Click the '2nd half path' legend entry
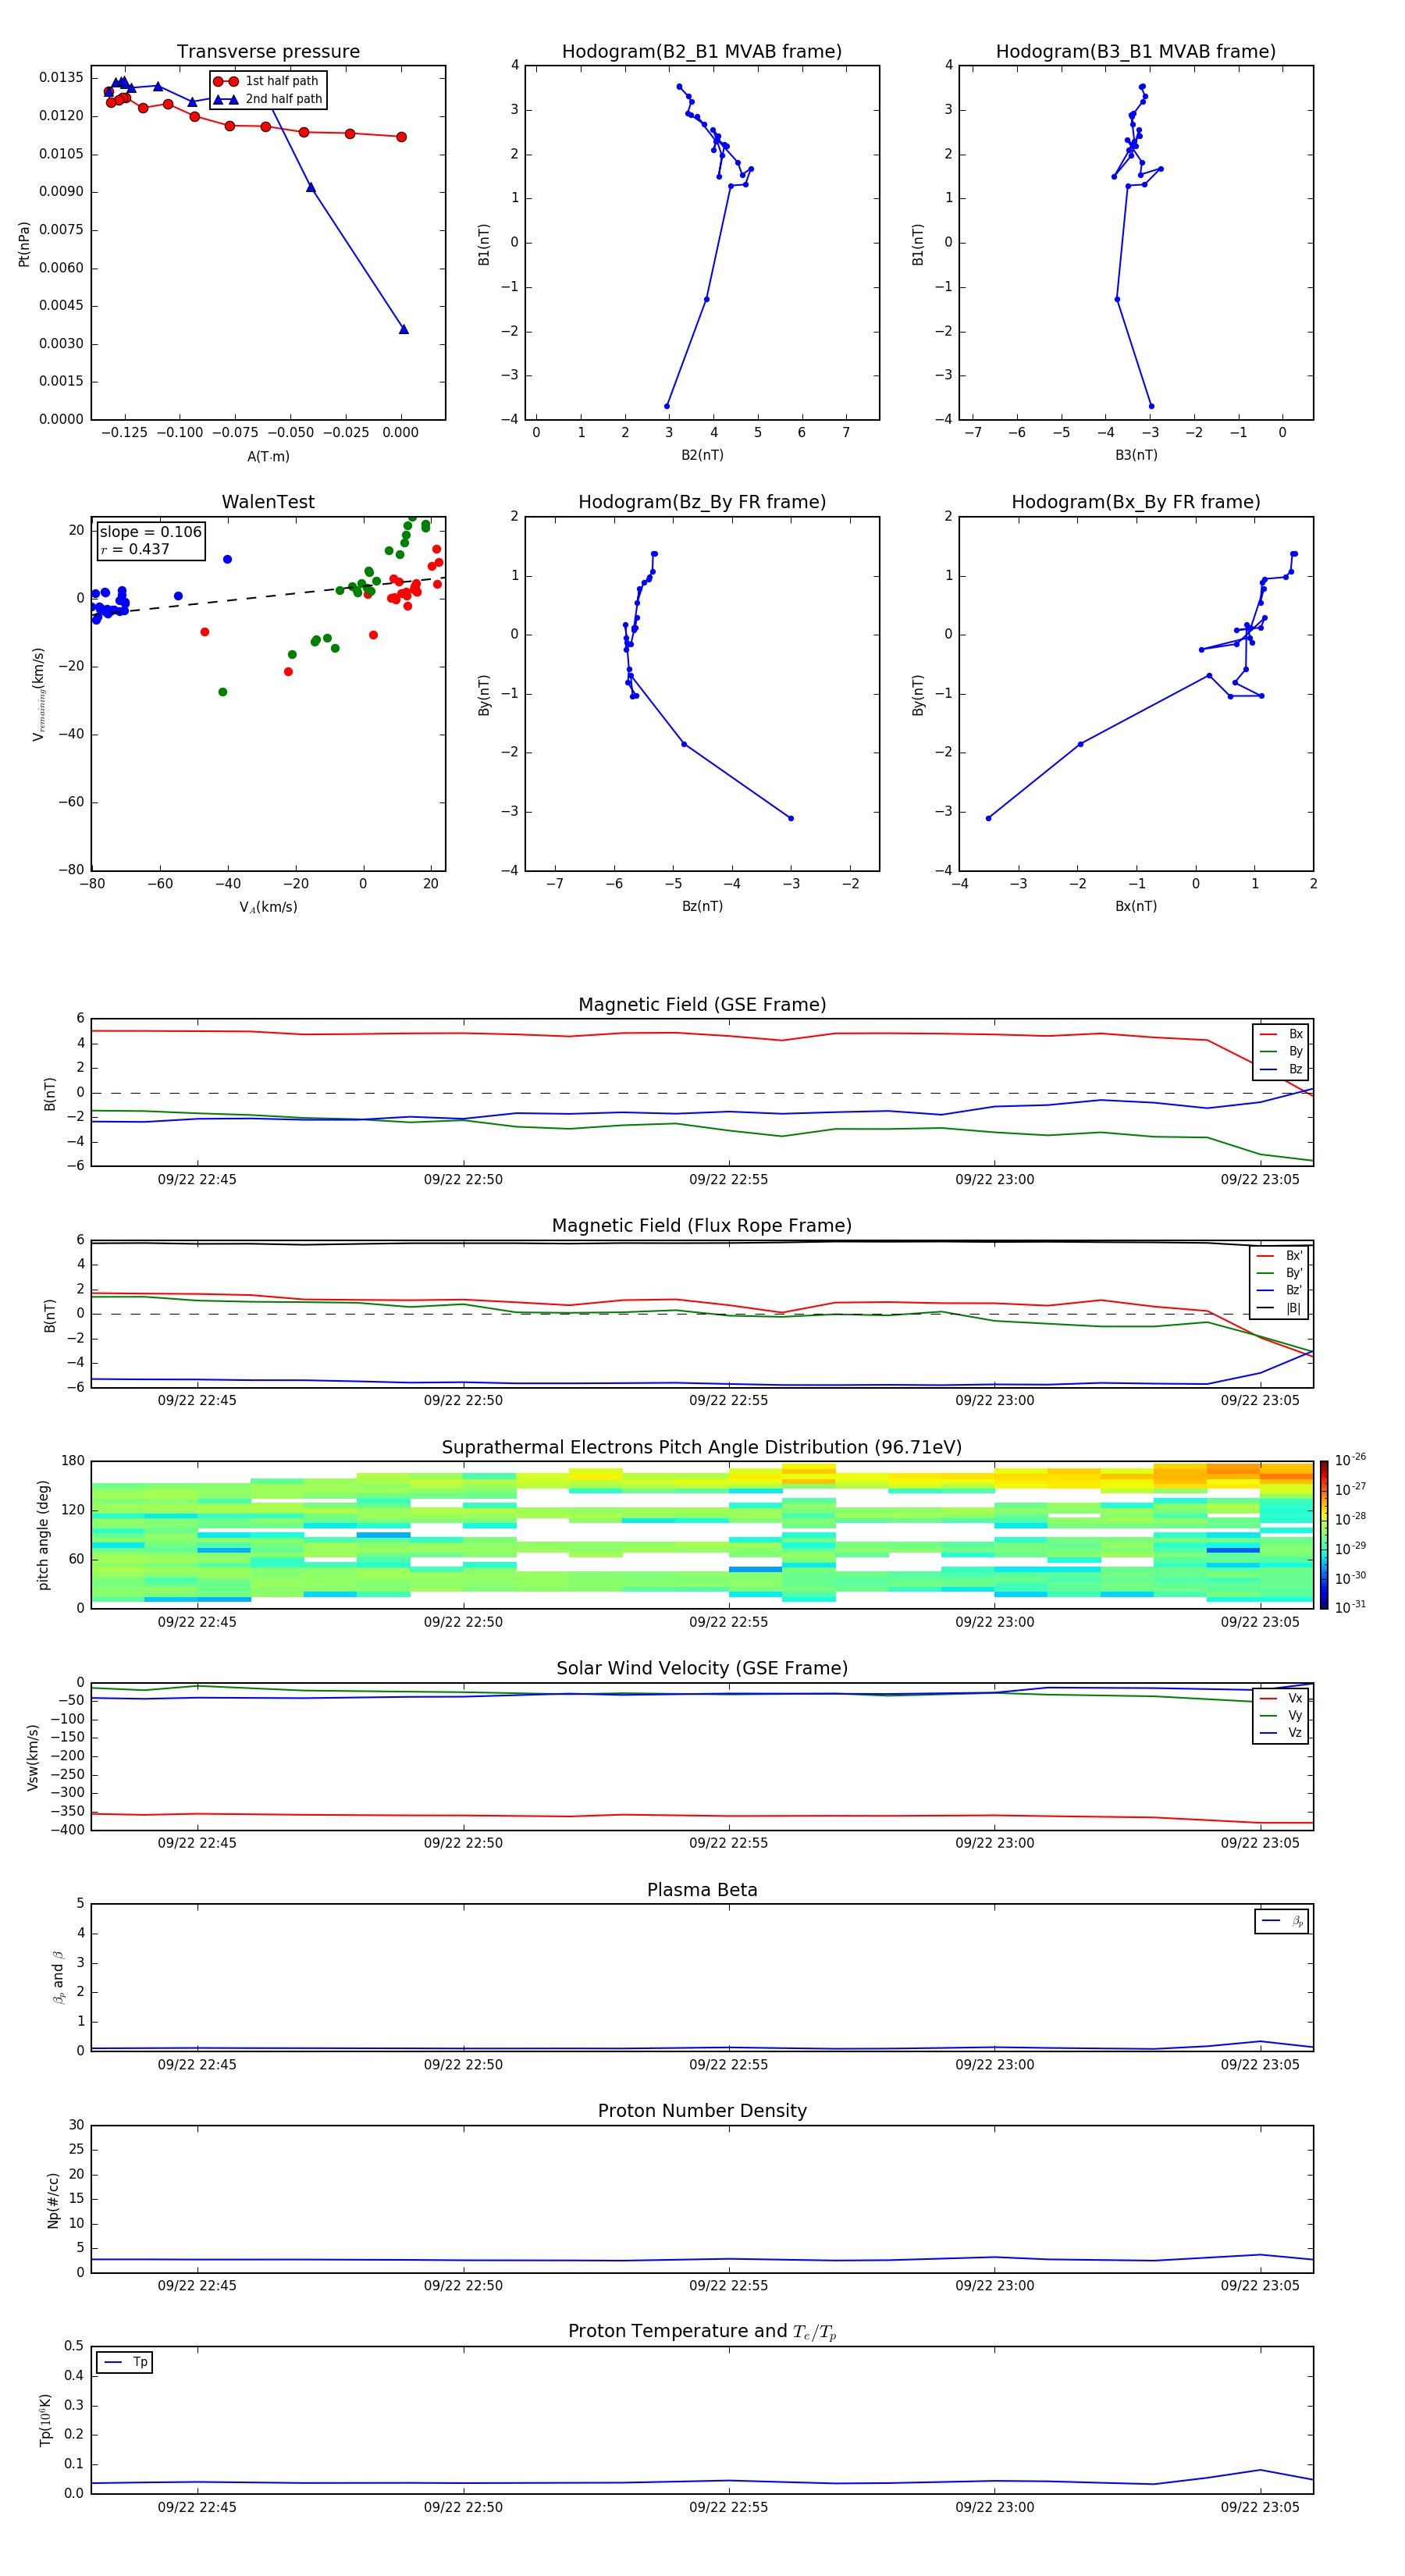This screenshot has width=1405, height=2576. pos(268,99)
